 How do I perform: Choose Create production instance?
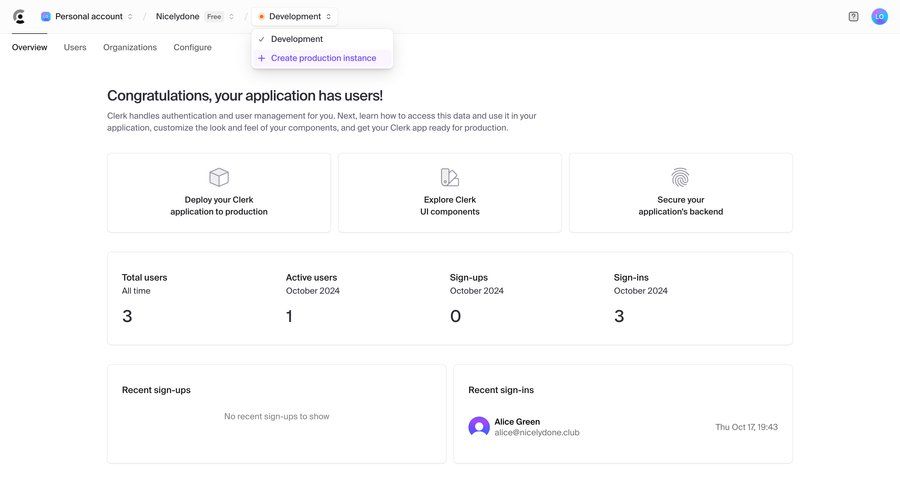tap(322, 58)
